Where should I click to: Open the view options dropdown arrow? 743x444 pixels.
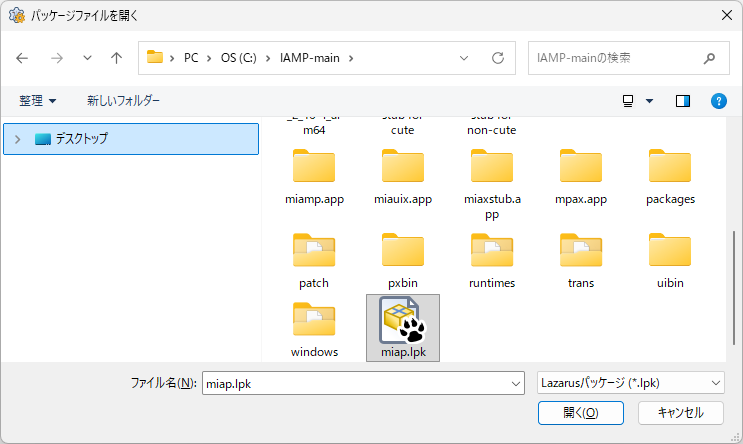coord(650,101)
